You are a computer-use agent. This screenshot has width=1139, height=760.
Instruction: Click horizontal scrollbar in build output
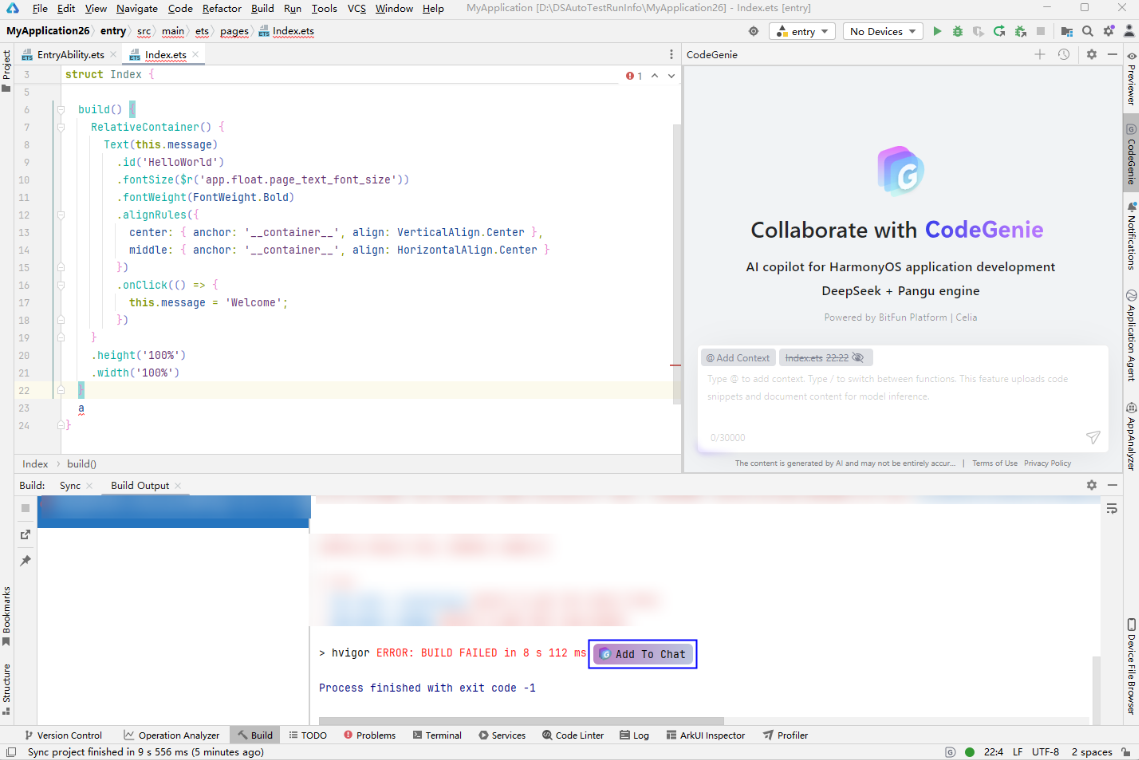pos(520,721)
